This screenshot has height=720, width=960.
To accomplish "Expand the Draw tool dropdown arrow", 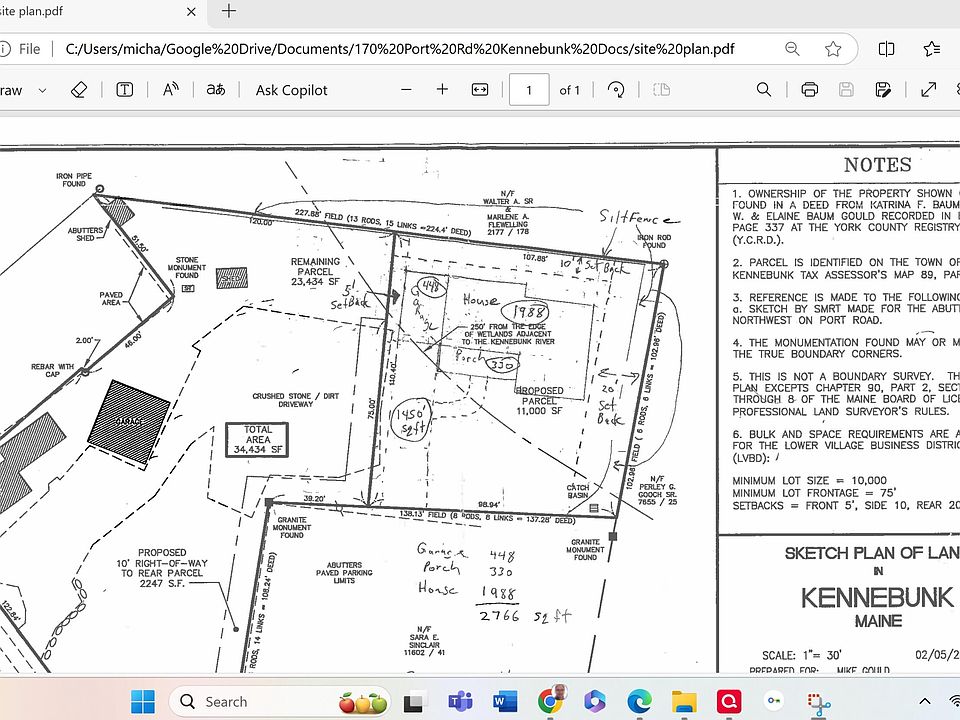I will [x=42, y=91].
